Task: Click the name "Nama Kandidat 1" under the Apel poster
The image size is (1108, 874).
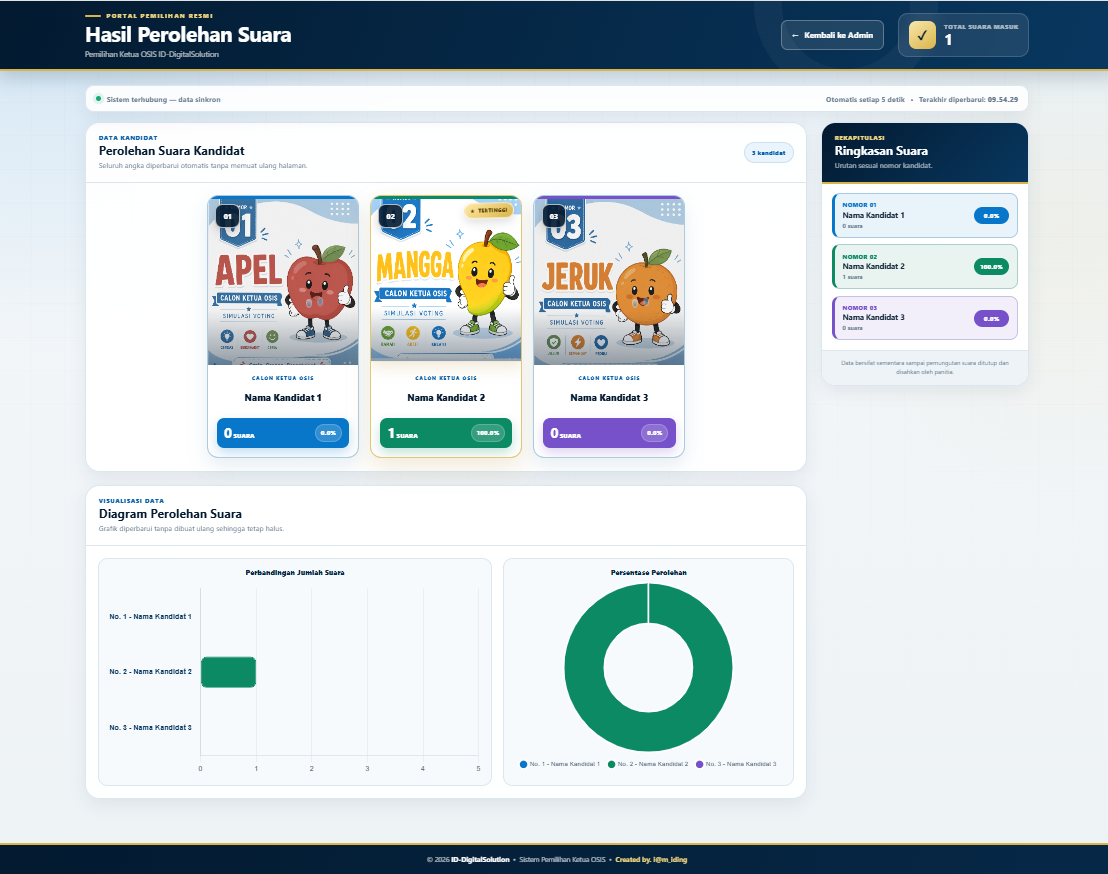Action: tap(283, 398)
